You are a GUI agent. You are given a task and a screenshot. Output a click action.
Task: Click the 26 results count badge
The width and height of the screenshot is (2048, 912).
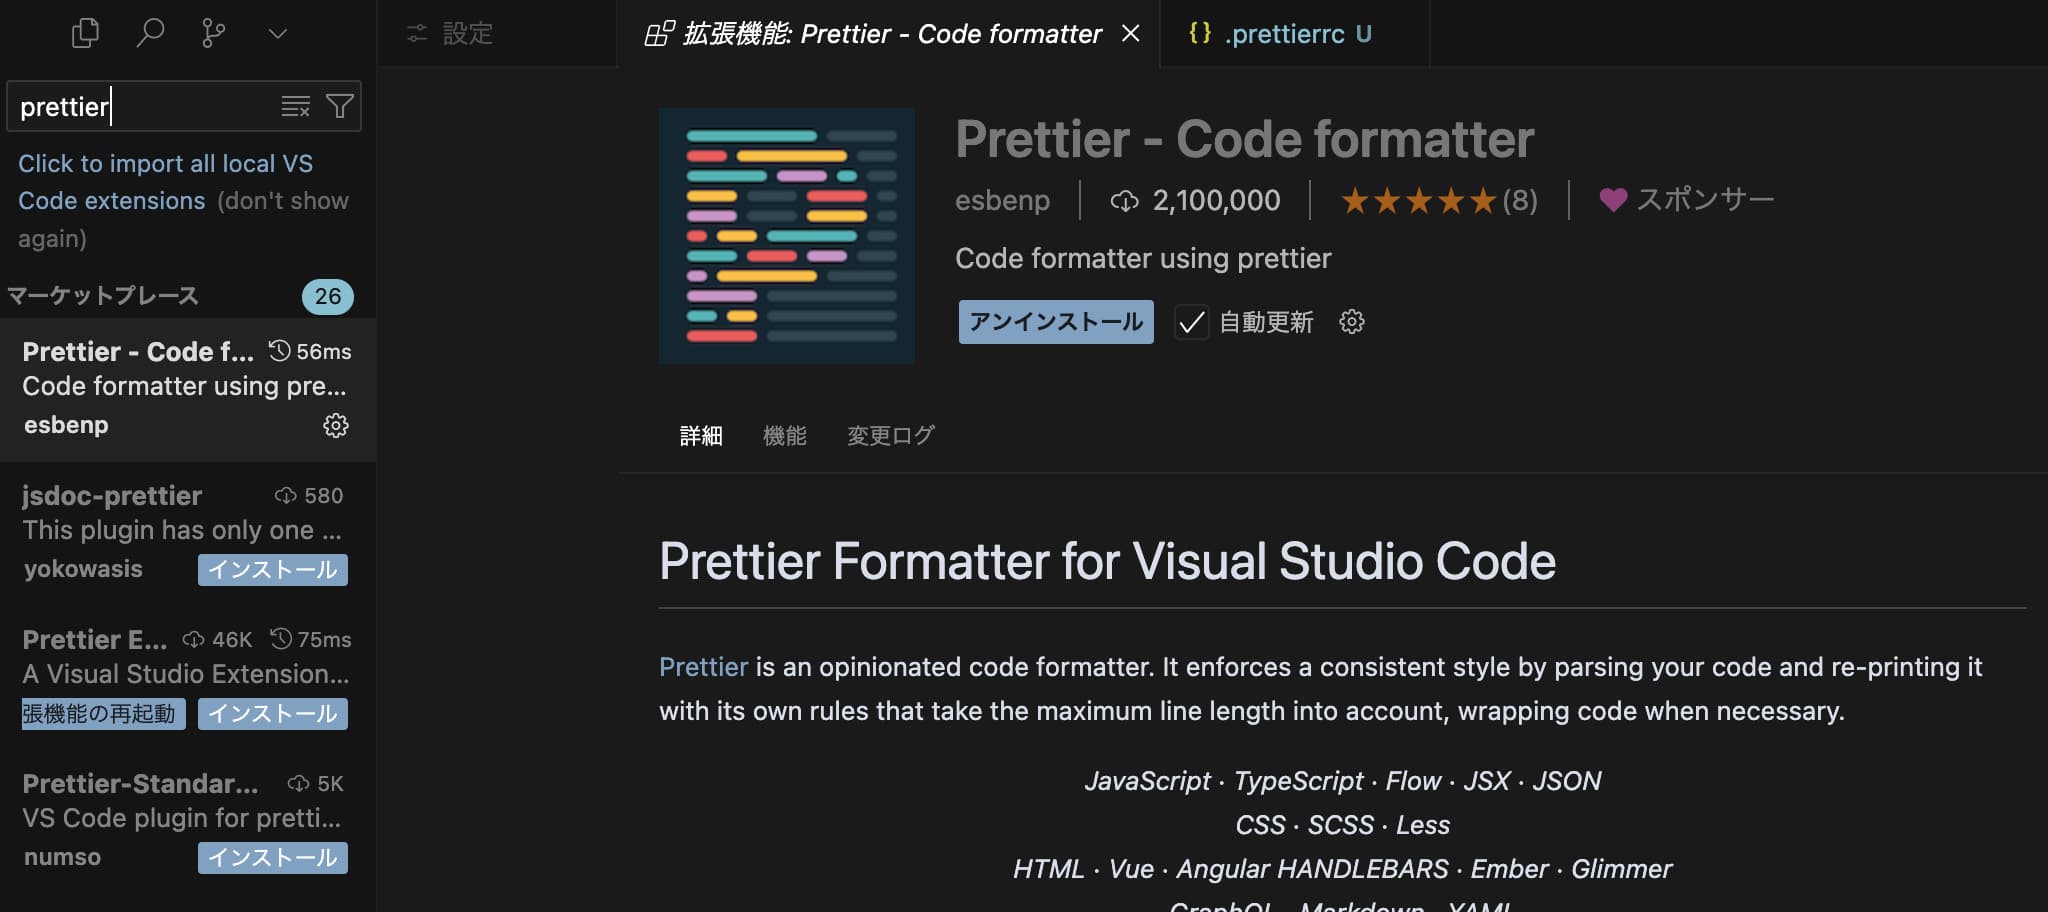pos(328,296)
